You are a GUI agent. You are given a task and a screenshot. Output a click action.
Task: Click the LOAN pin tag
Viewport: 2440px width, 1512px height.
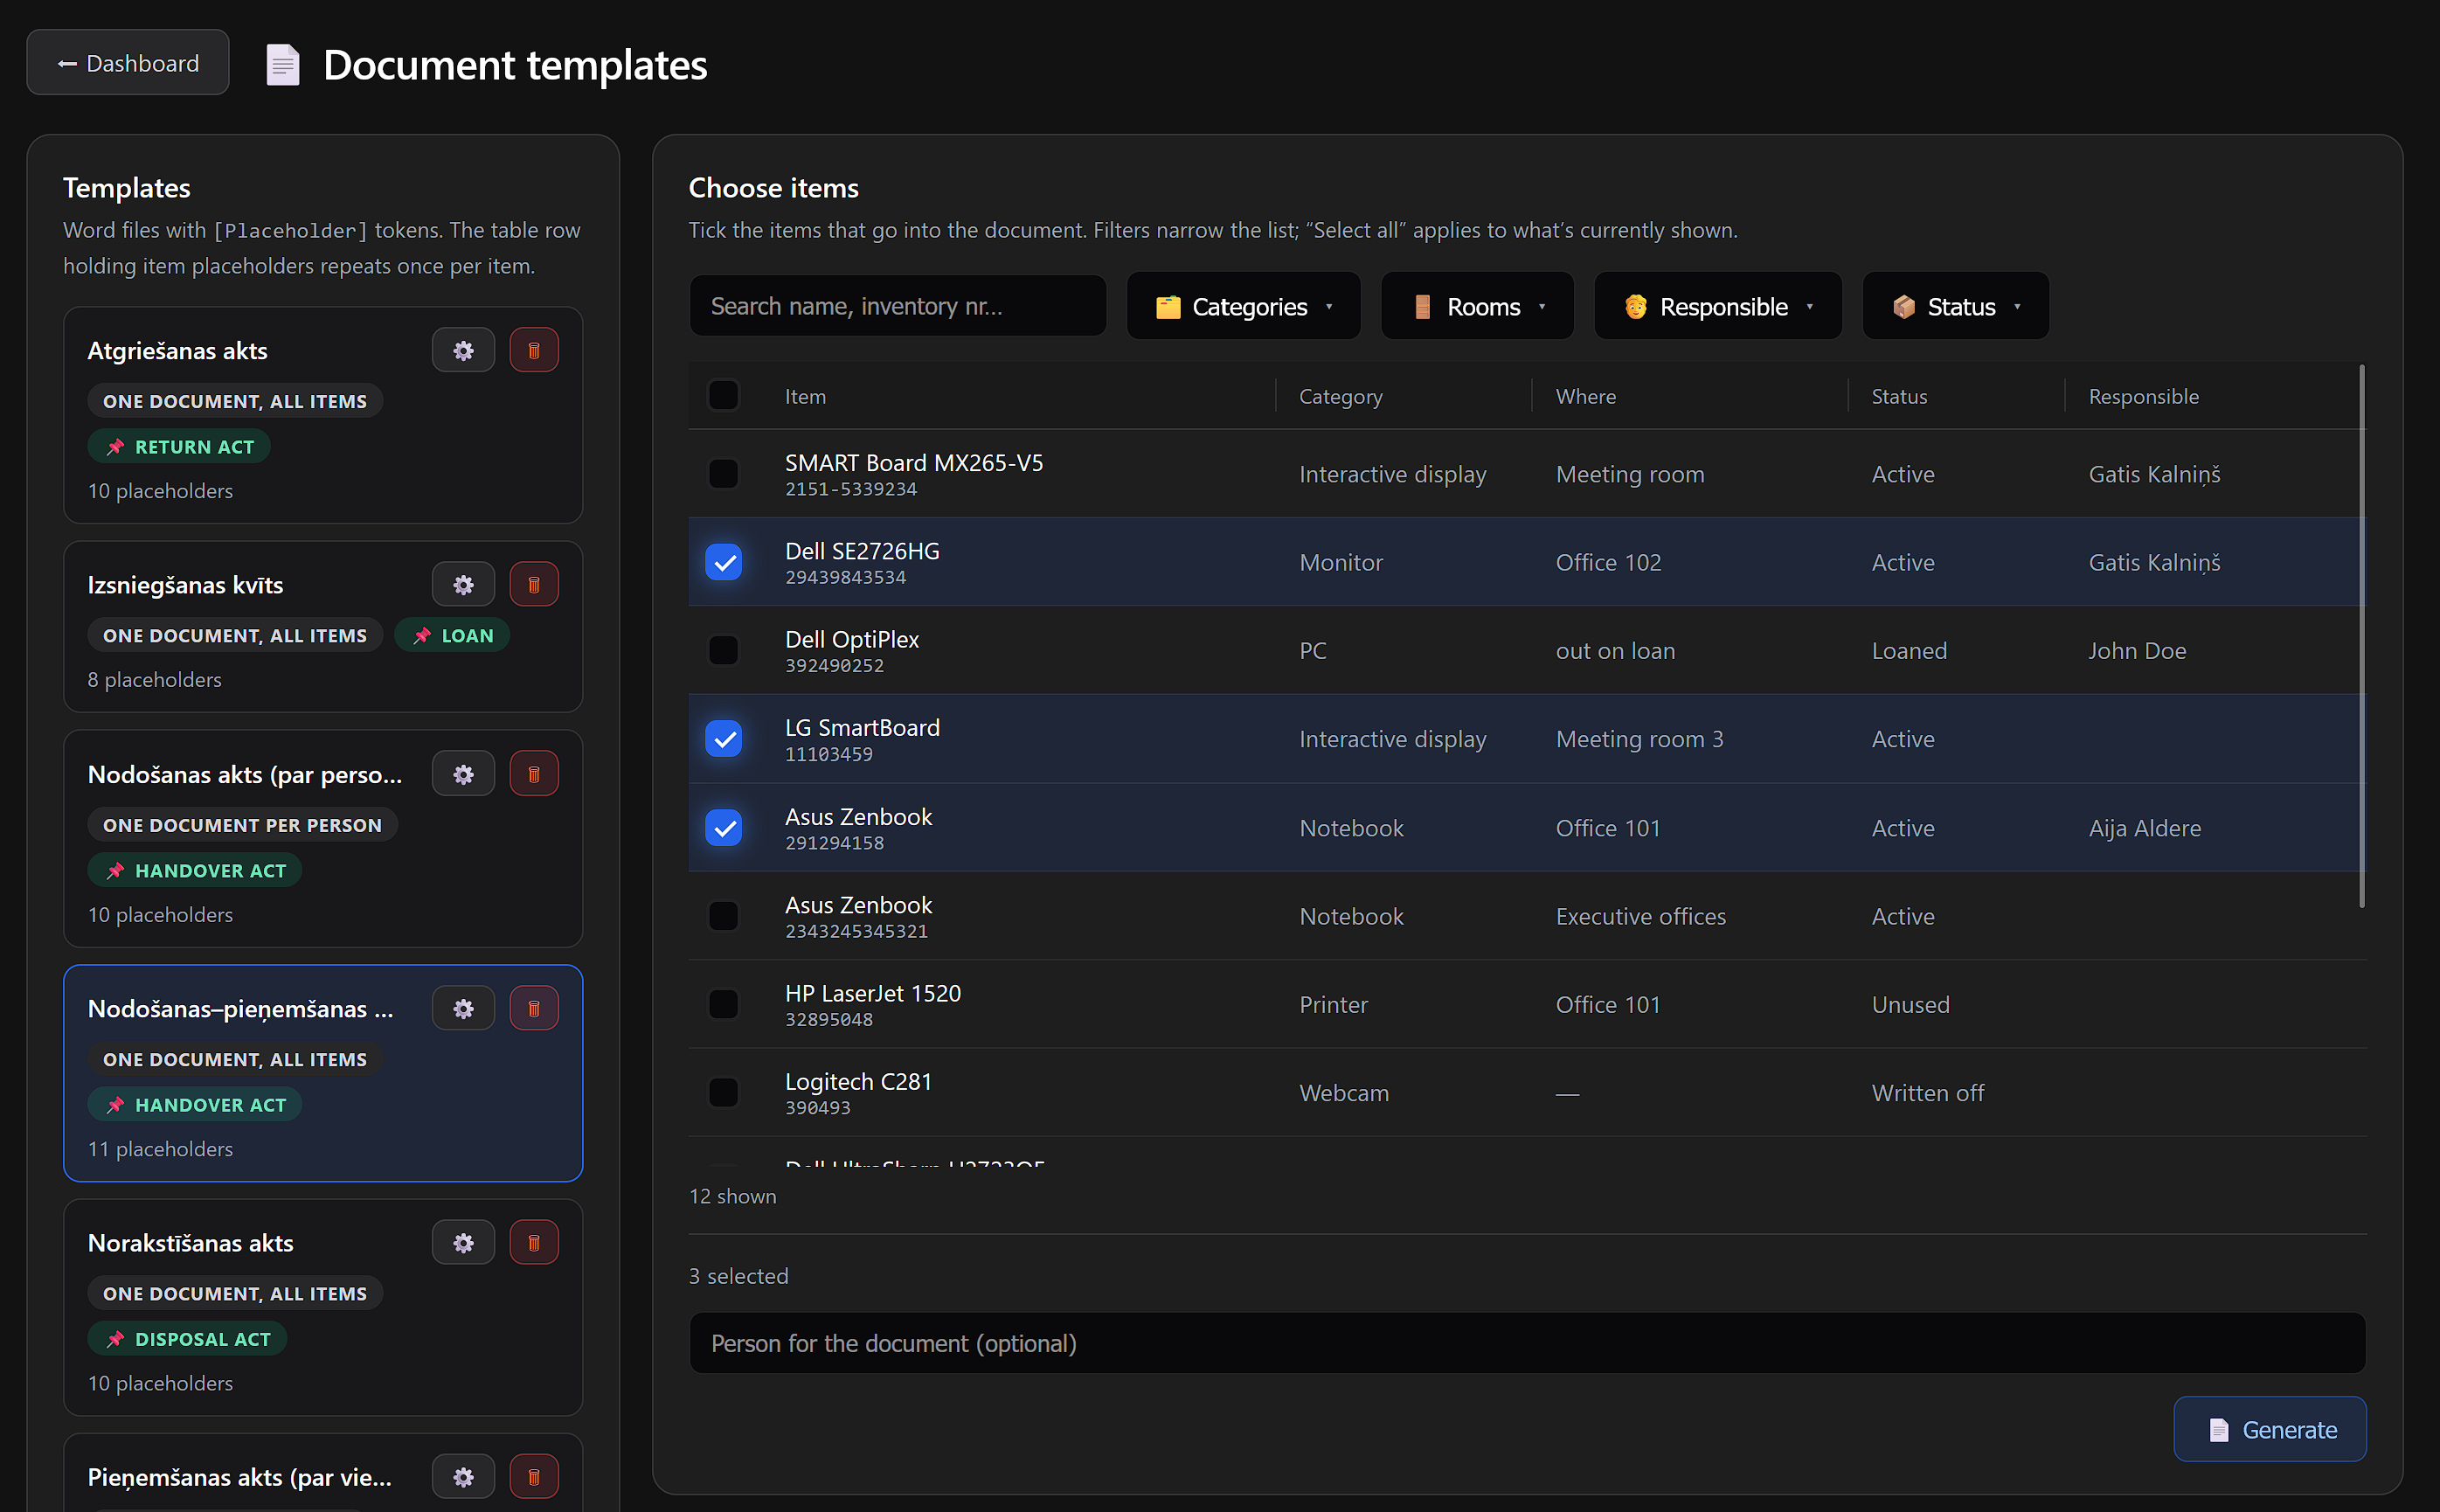[x=452, y=635]
